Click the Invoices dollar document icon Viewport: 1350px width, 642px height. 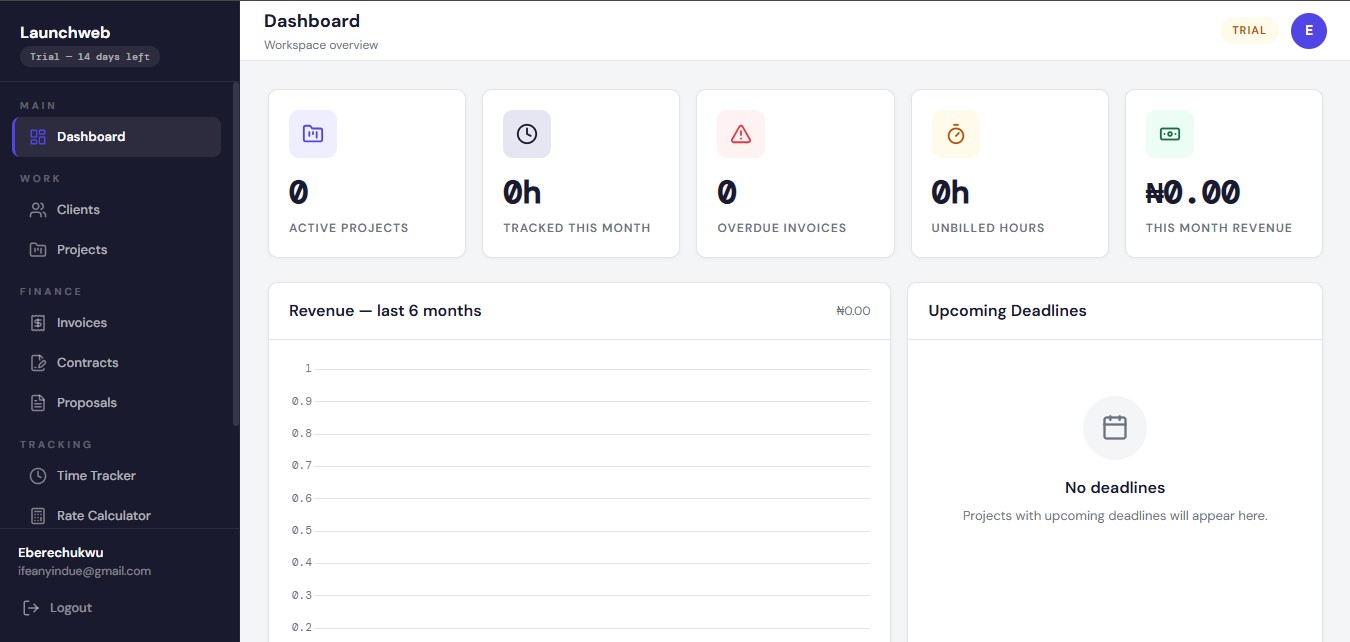[38, 323]
